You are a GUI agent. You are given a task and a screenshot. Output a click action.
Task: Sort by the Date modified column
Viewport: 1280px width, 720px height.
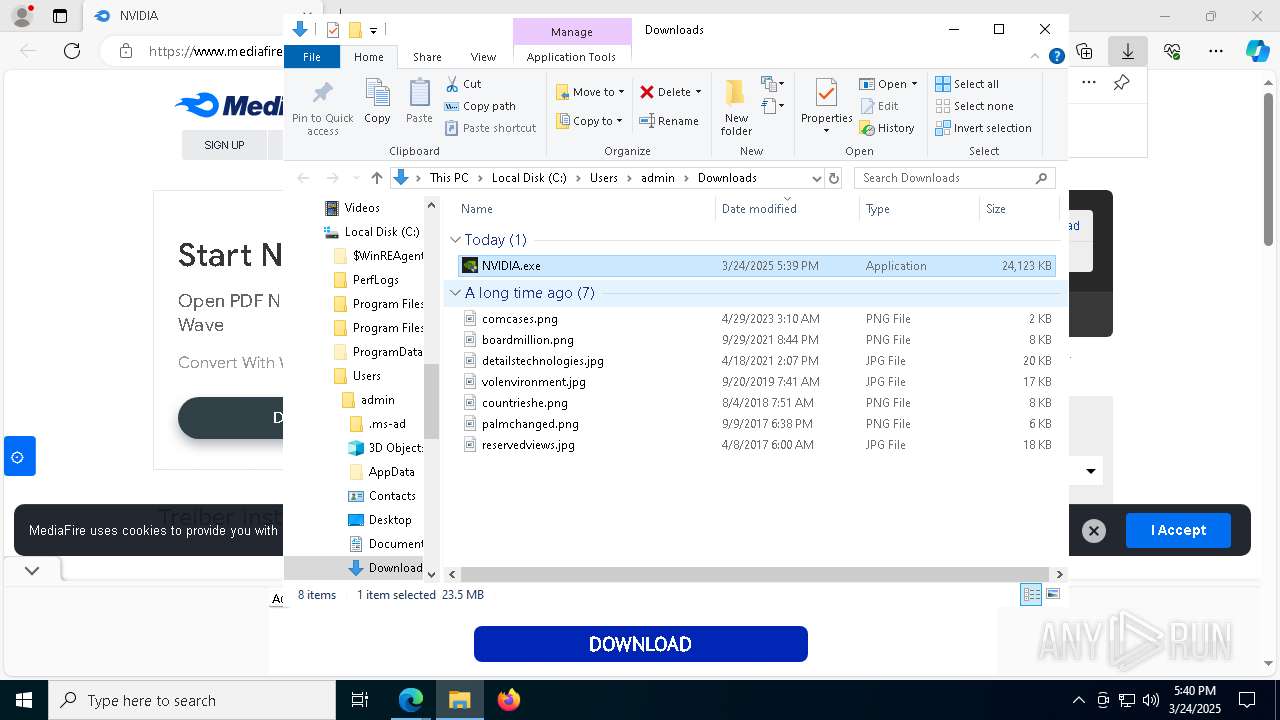[787, 209]
